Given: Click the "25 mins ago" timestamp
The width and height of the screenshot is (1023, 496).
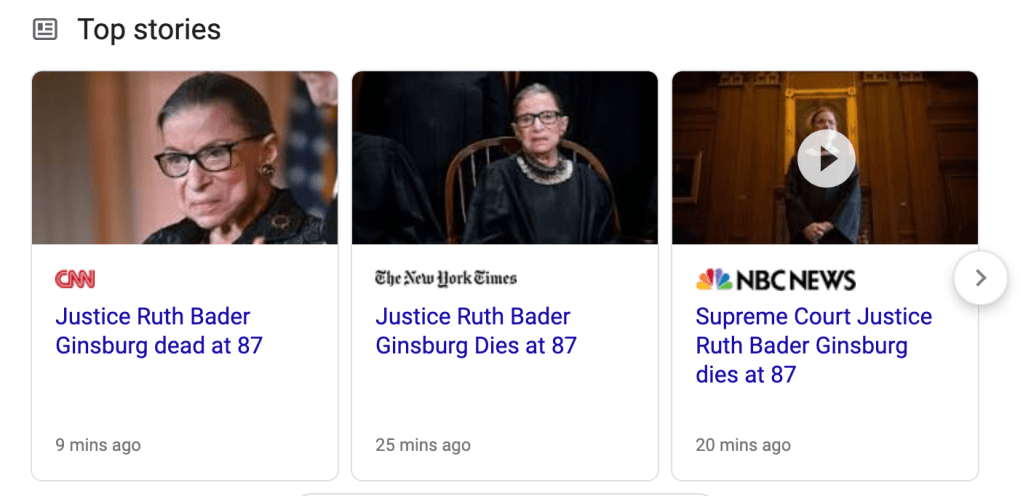Looking at the screenshot, I should click(x=423, y=445).
